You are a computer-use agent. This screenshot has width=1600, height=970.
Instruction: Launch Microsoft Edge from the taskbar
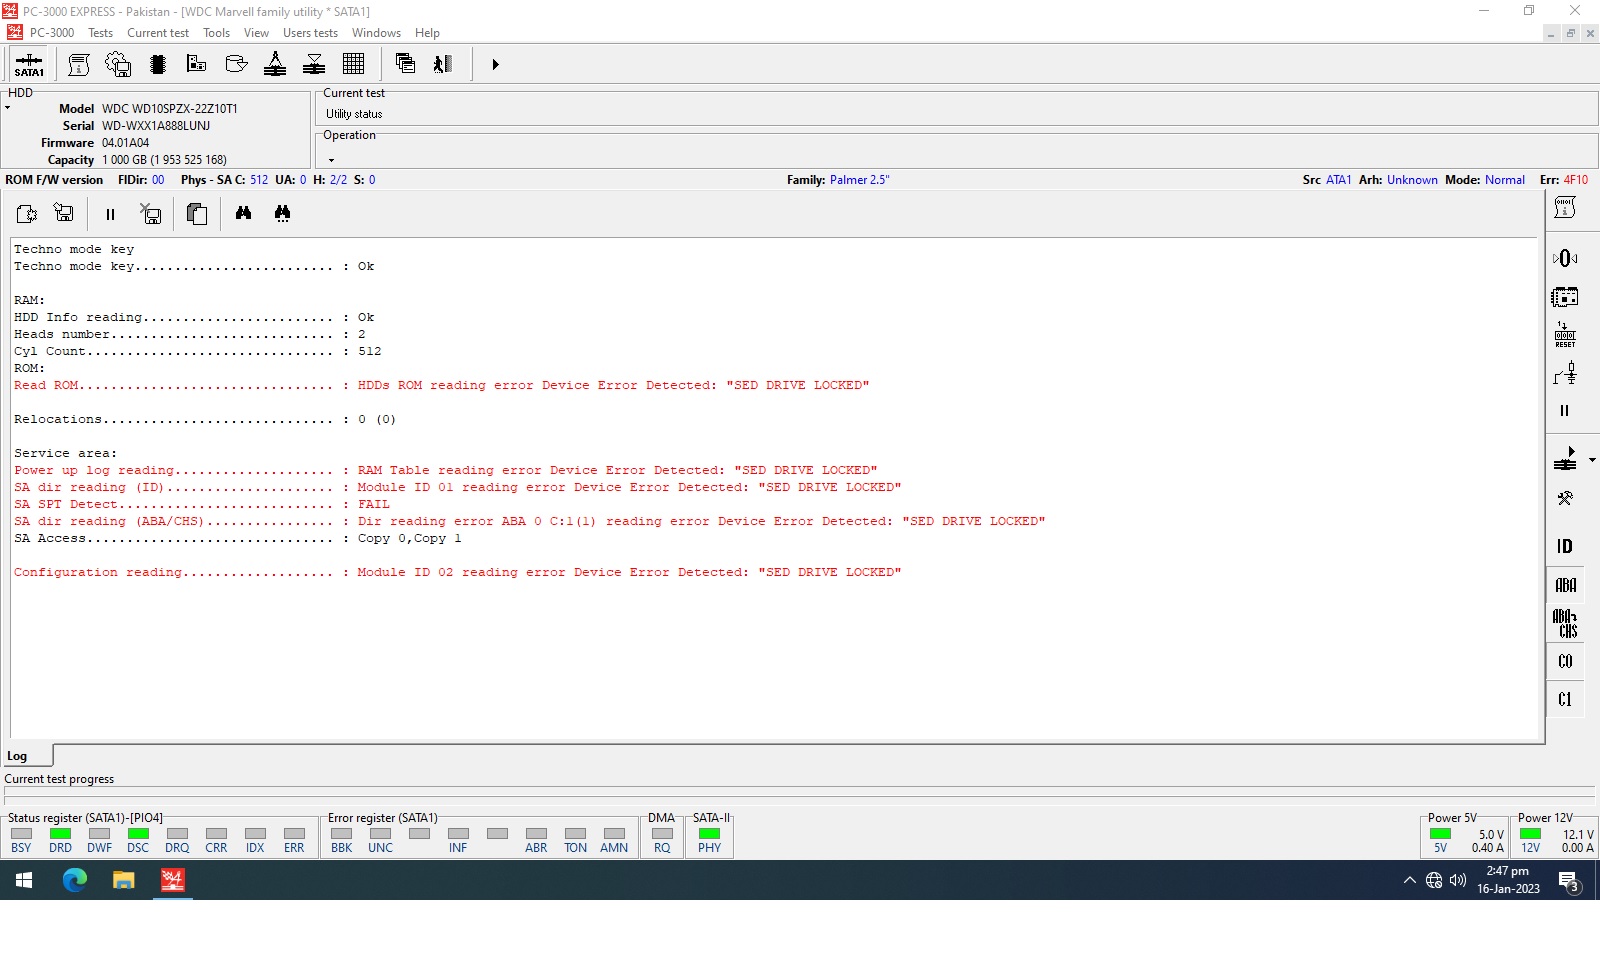coord(75,880)
